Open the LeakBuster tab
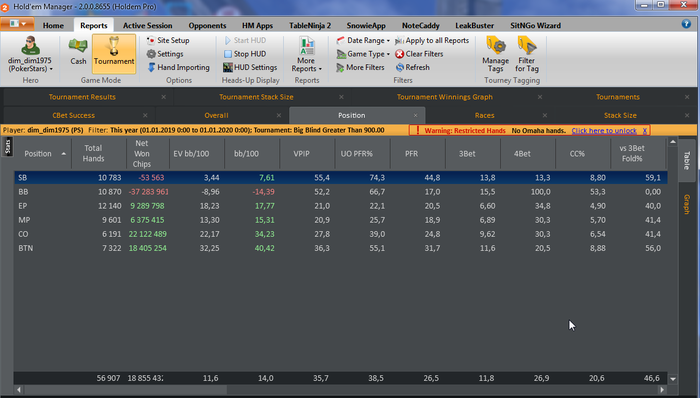Image resolution: width=700 pixels, height=398 pixels. (x=475, y=25)
